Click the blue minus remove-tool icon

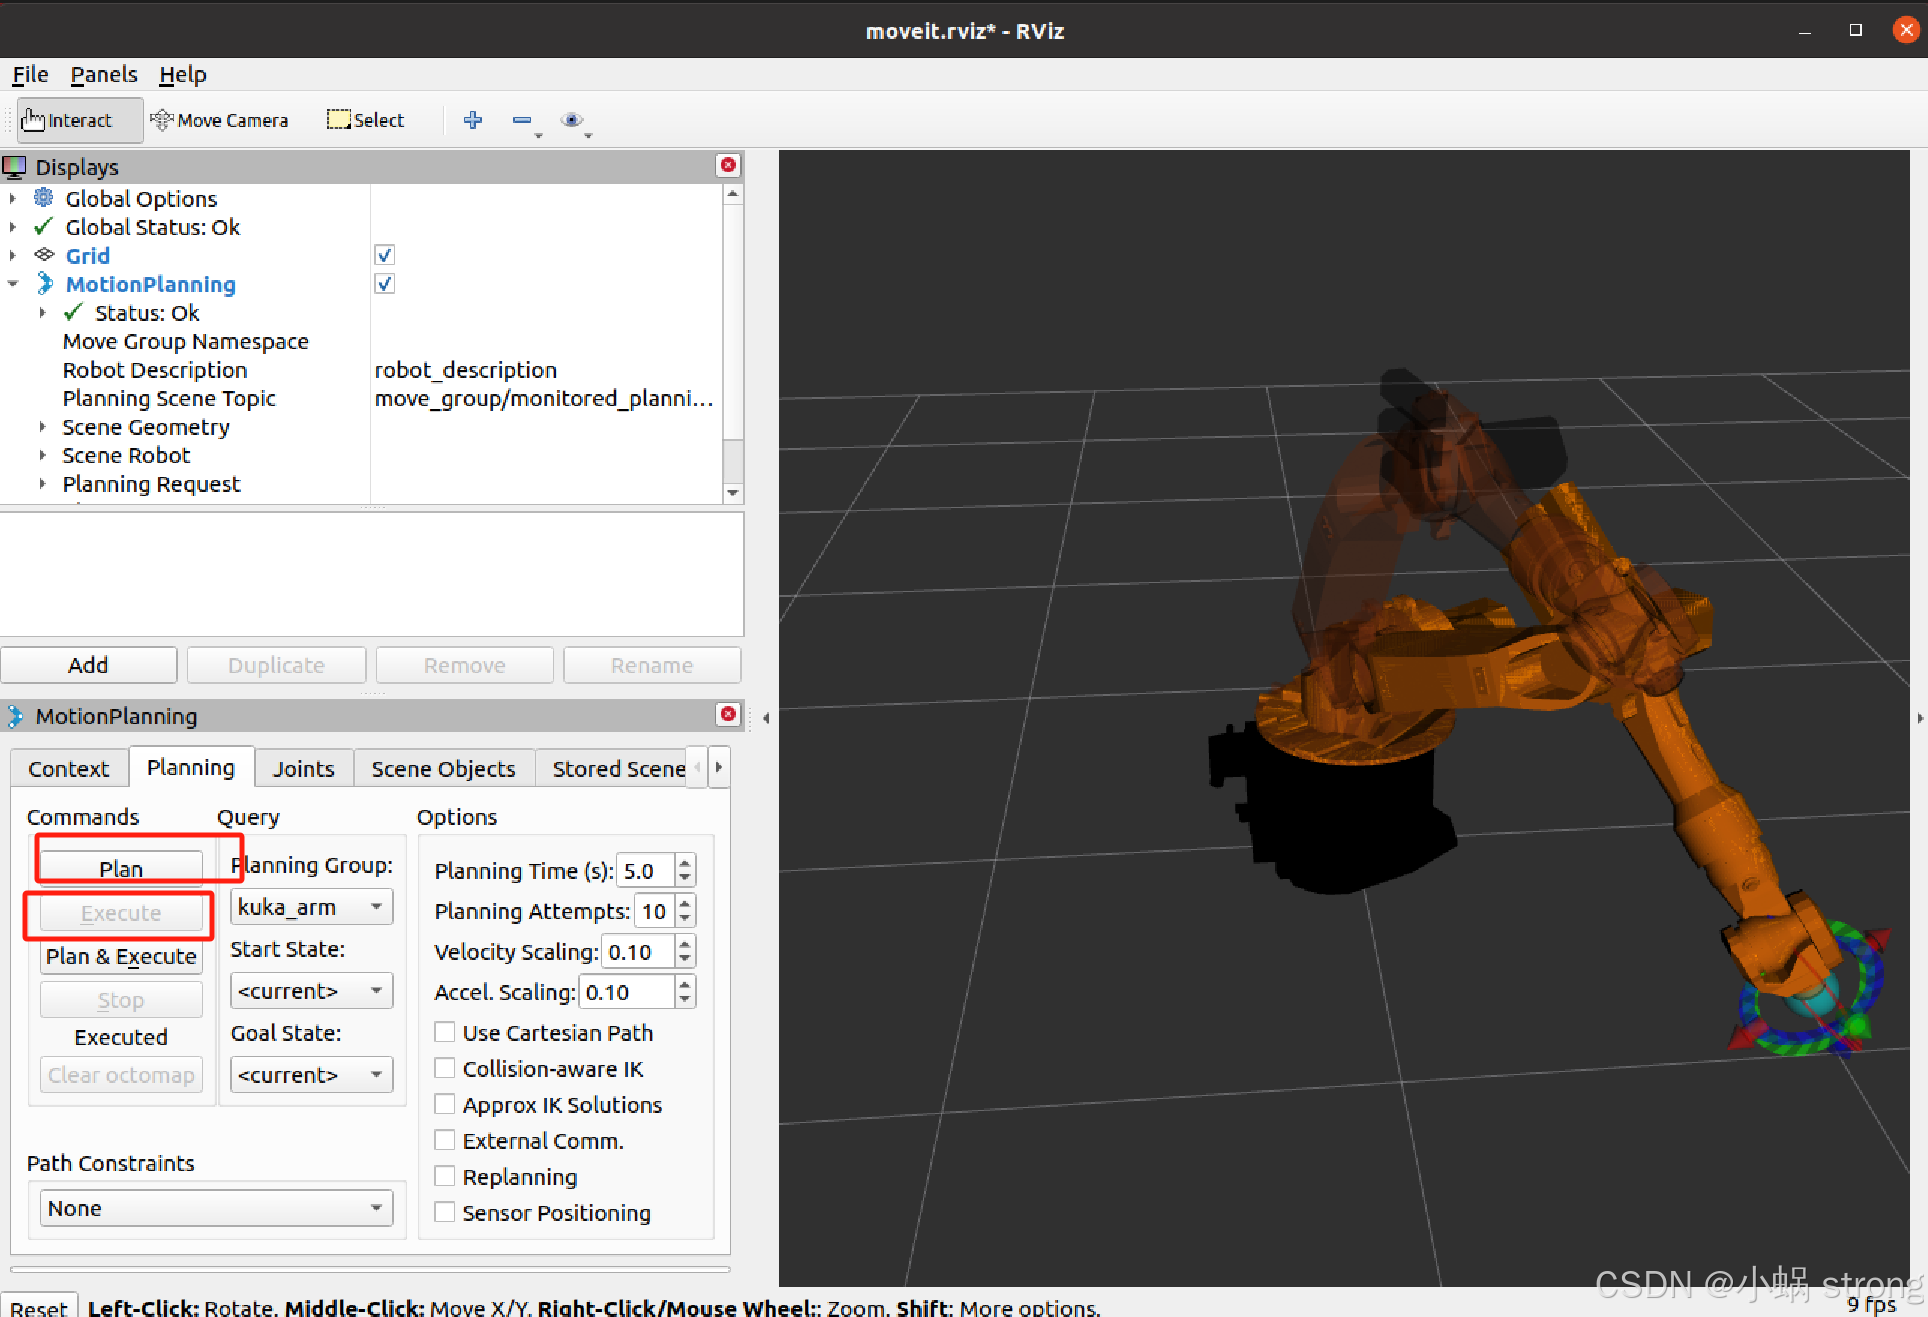click(521, 120)
